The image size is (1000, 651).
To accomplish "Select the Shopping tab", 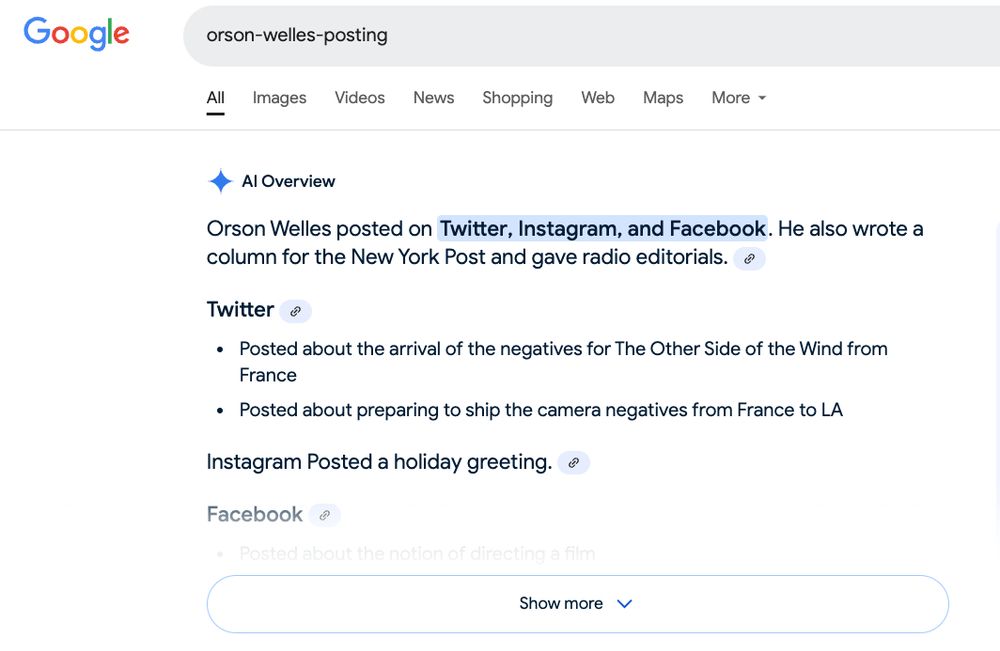I will pyautogui.click(x=517, y=98).
